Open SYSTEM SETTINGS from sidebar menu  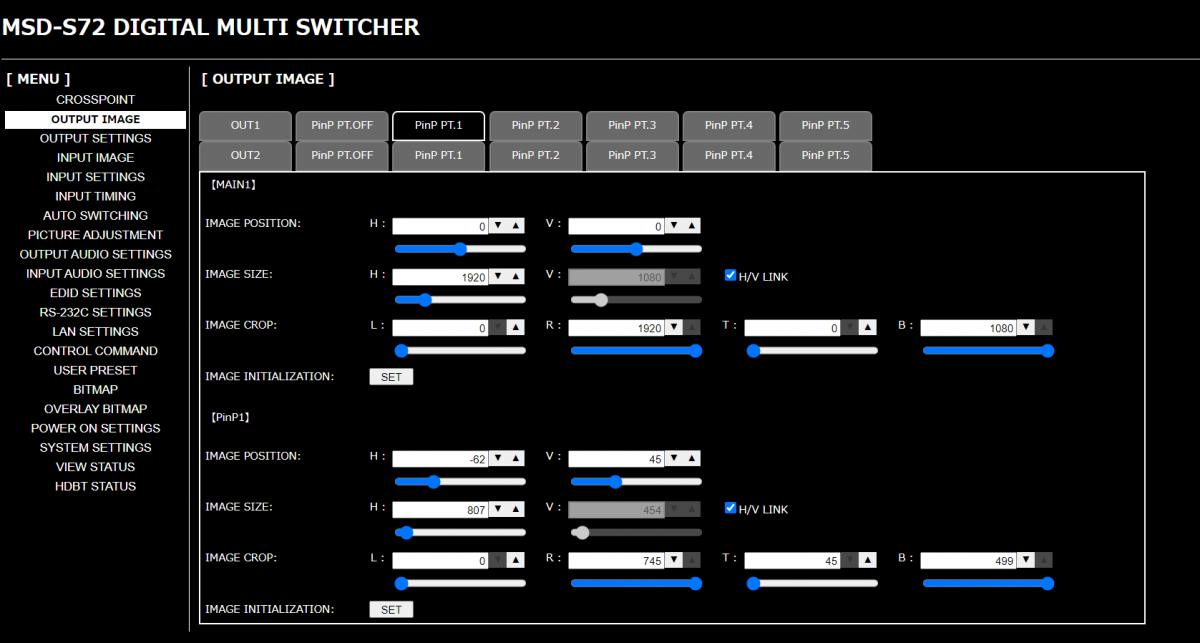95,447
